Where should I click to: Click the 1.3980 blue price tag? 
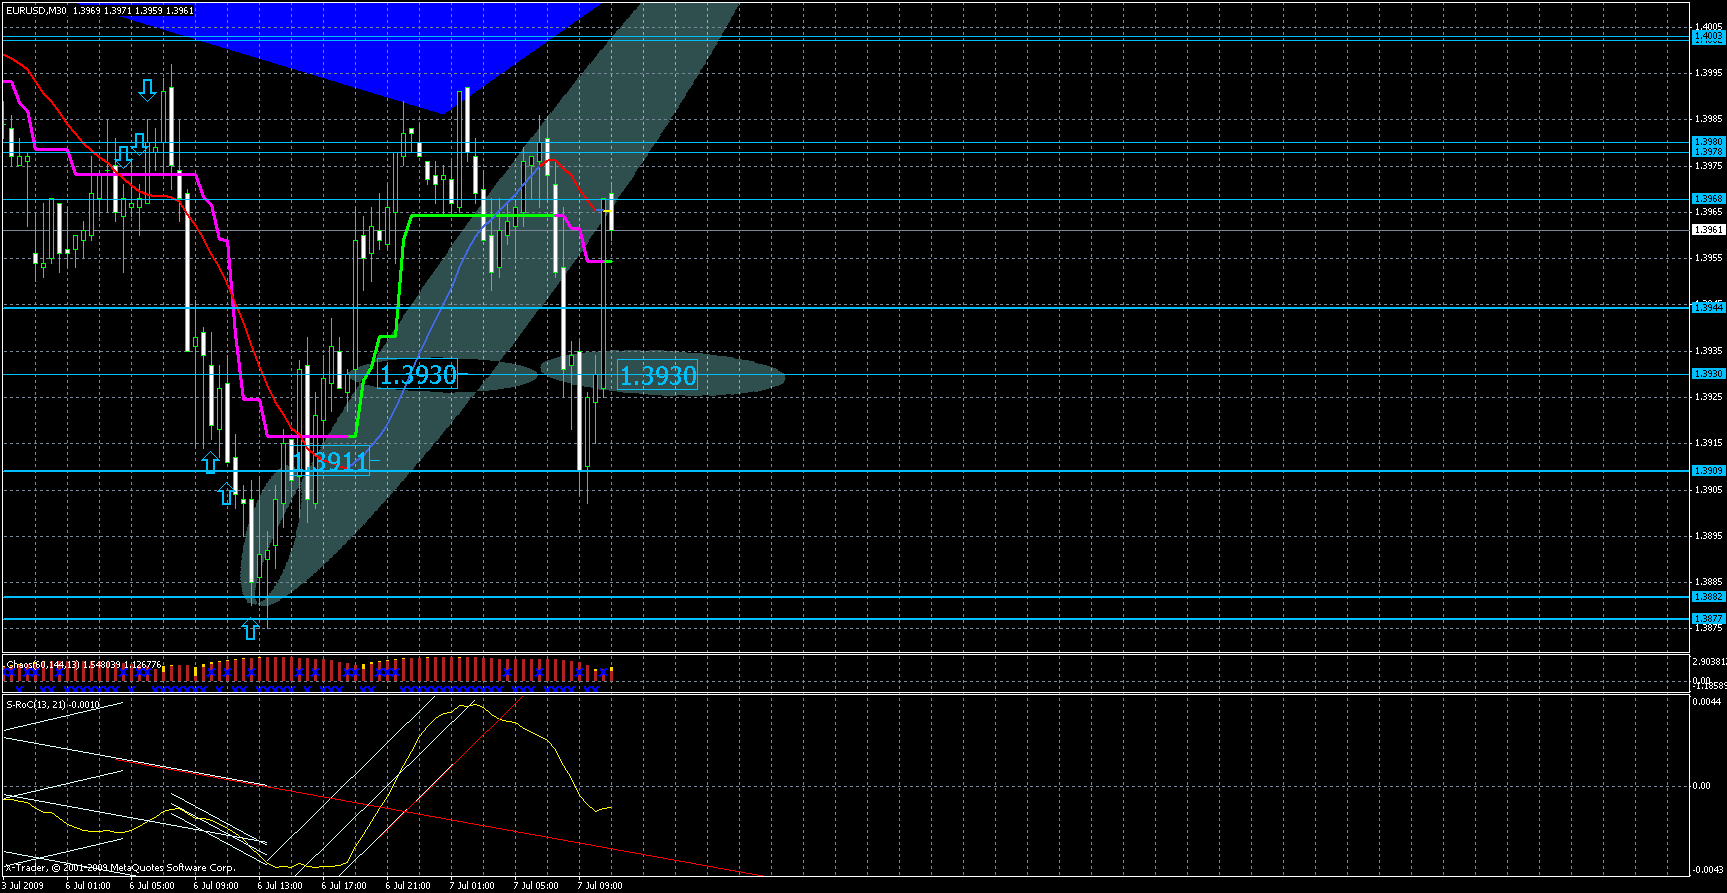tap(1707, 142)
